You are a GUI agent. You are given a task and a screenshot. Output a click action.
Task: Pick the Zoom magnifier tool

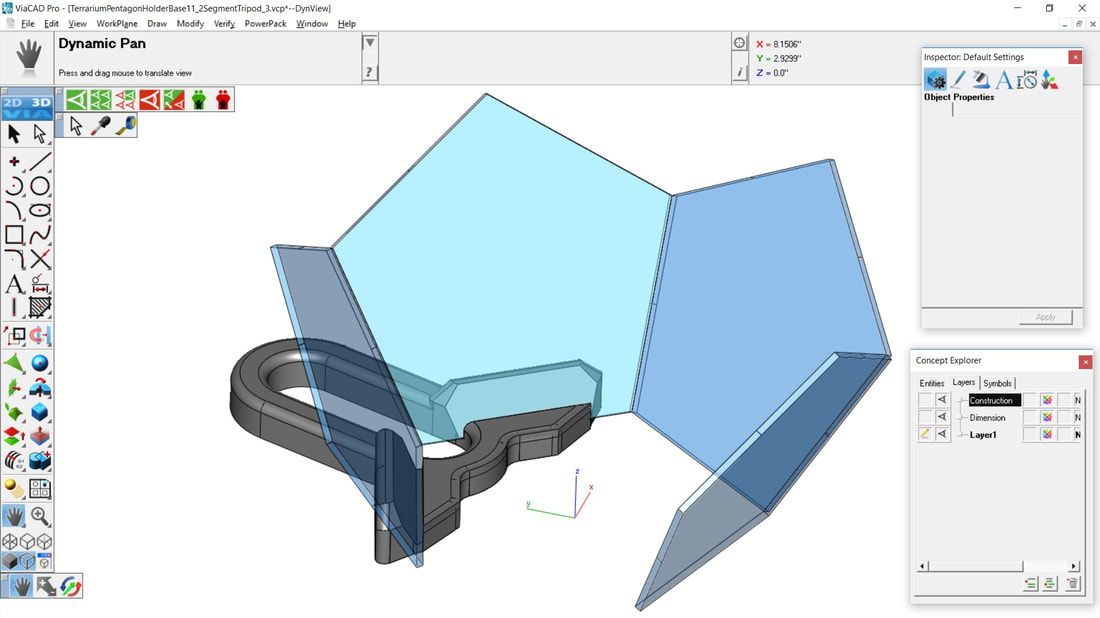(x=40, y=516)
